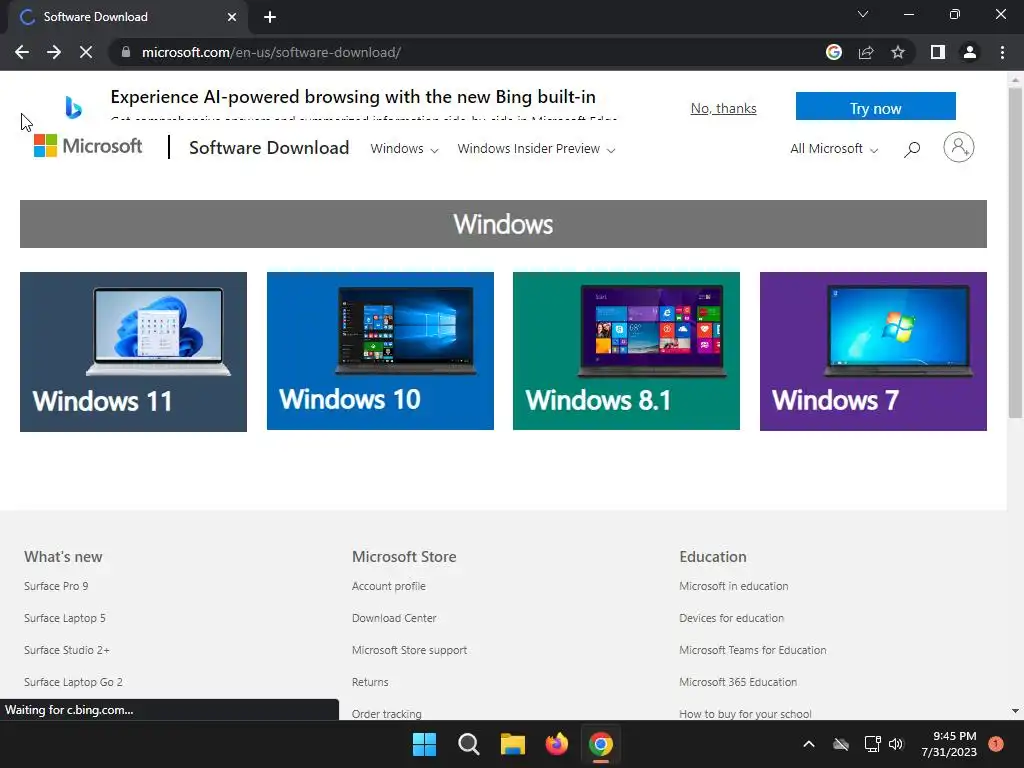This screenshot has height=768, width=1024.
Task: View site security lock information
Action: point(125,52)
